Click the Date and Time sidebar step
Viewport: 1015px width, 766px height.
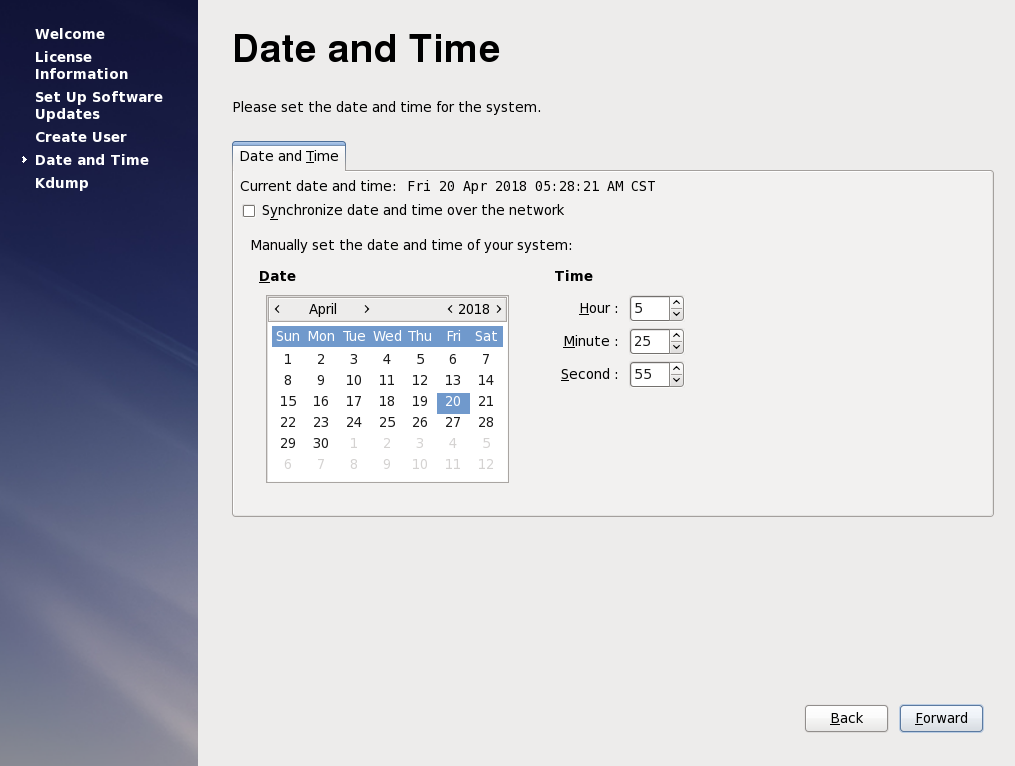click(92, 160)
